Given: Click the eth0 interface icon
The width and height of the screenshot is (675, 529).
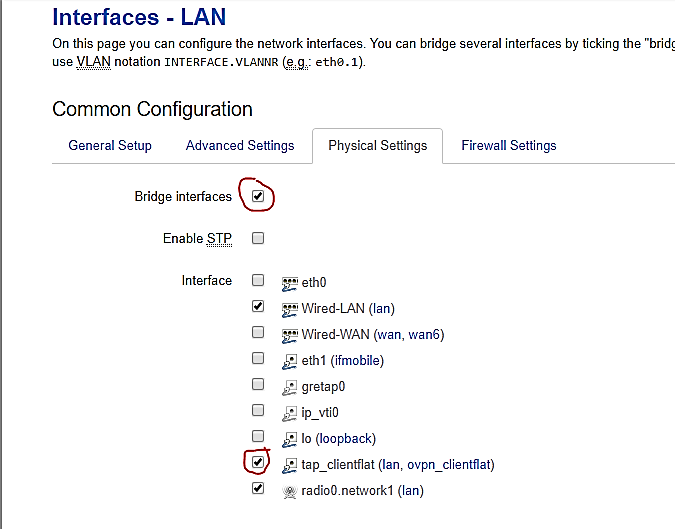Looking at the screenshot, I should click(x=290, y=282).
